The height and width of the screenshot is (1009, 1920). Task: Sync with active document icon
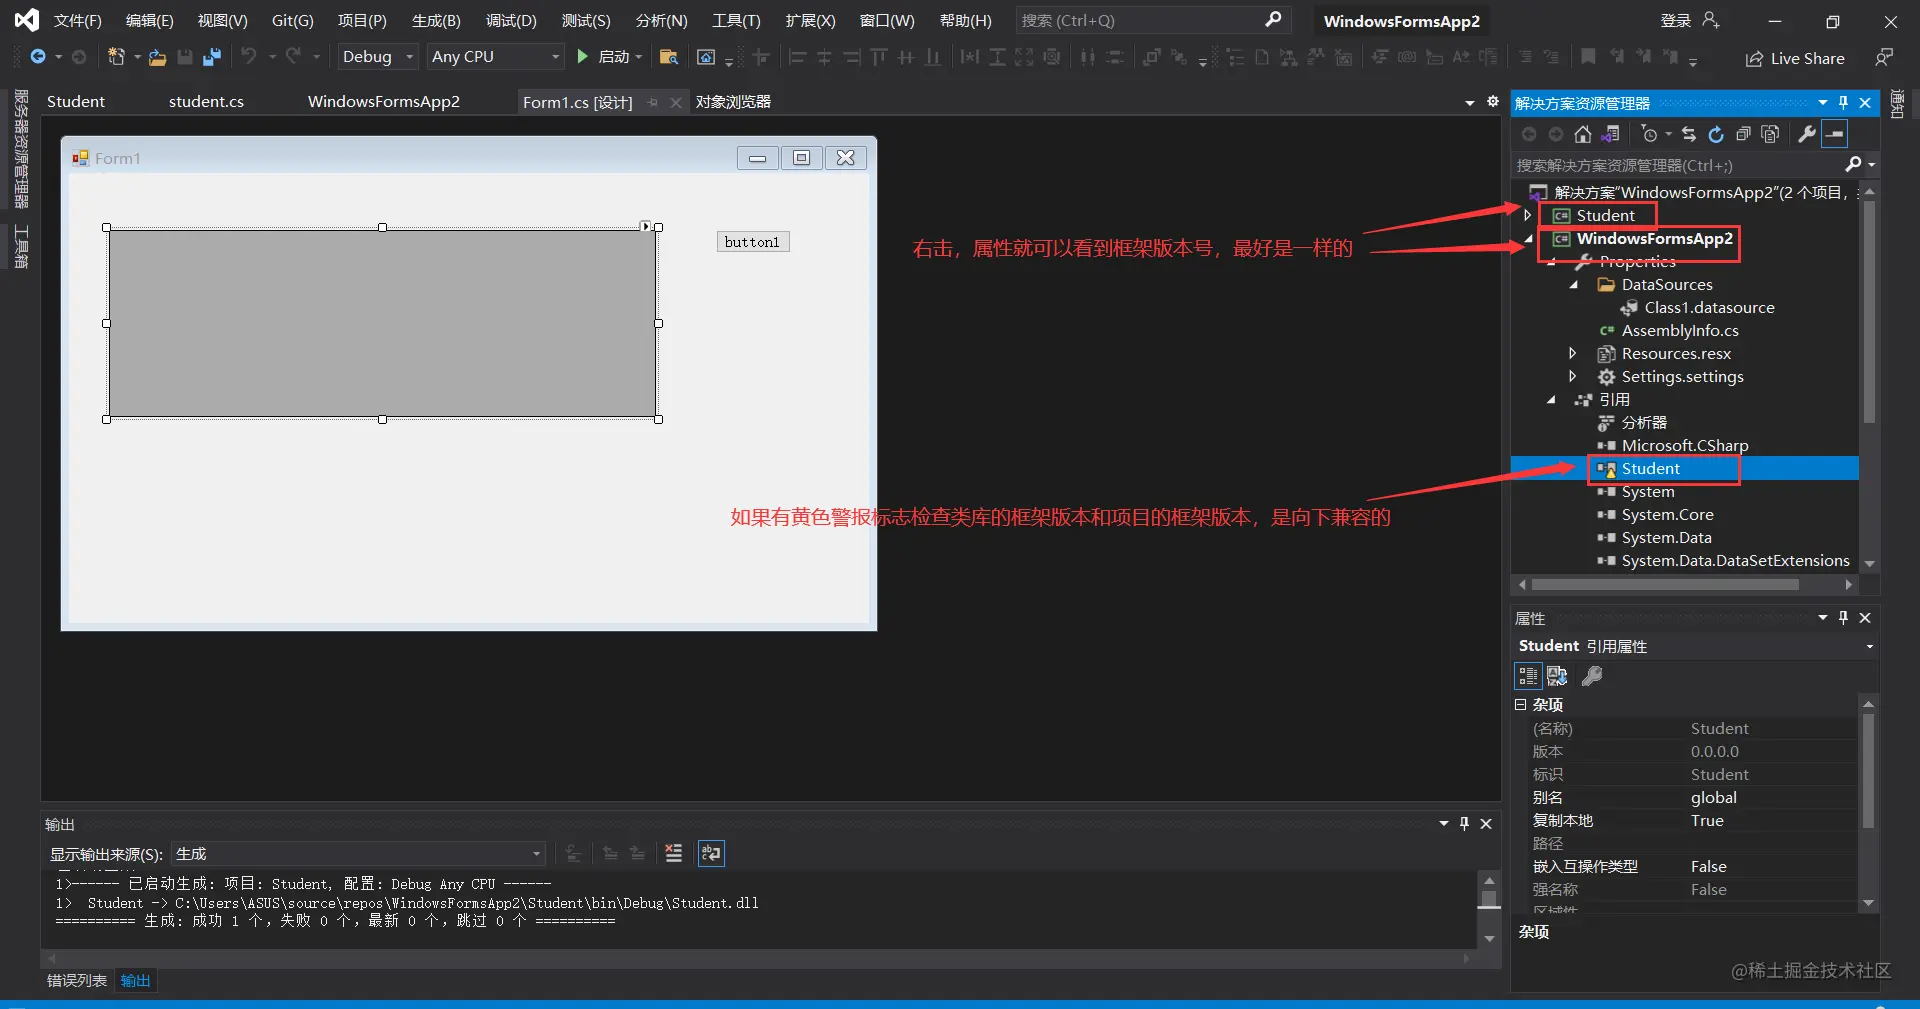click(1689, 134)
